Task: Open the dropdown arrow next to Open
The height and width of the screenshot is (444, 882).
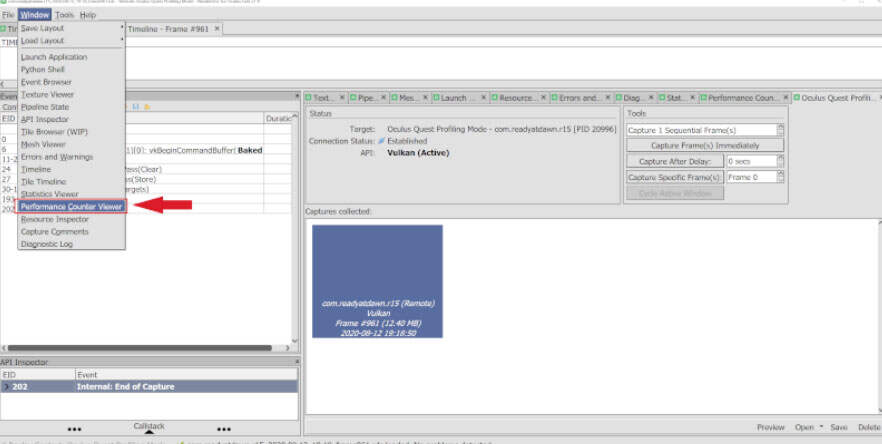Action: pyautogui.click(x=821, y=427)
